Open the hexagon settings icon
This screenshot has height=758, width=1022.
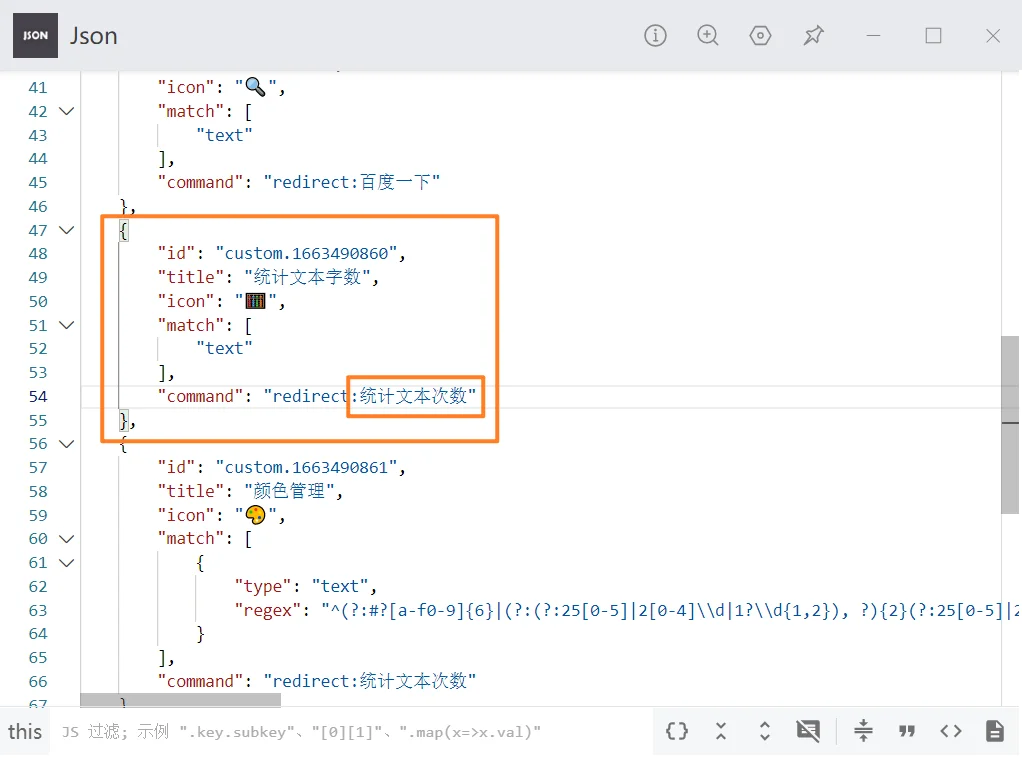click(x=761, y=36)
